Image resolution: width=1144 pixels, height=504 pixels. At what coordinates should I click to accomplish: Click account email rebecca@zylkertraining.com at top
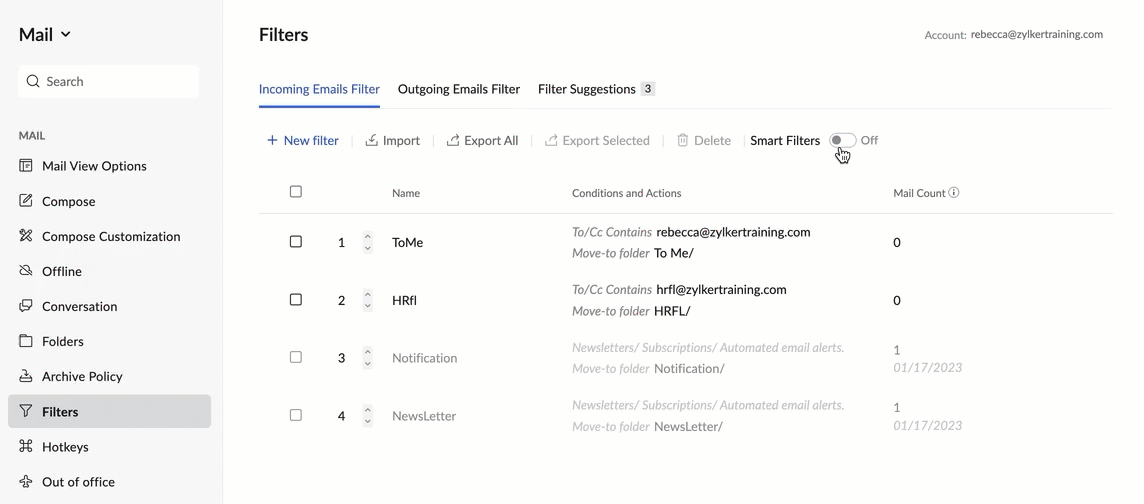[x=1037, y=34]
